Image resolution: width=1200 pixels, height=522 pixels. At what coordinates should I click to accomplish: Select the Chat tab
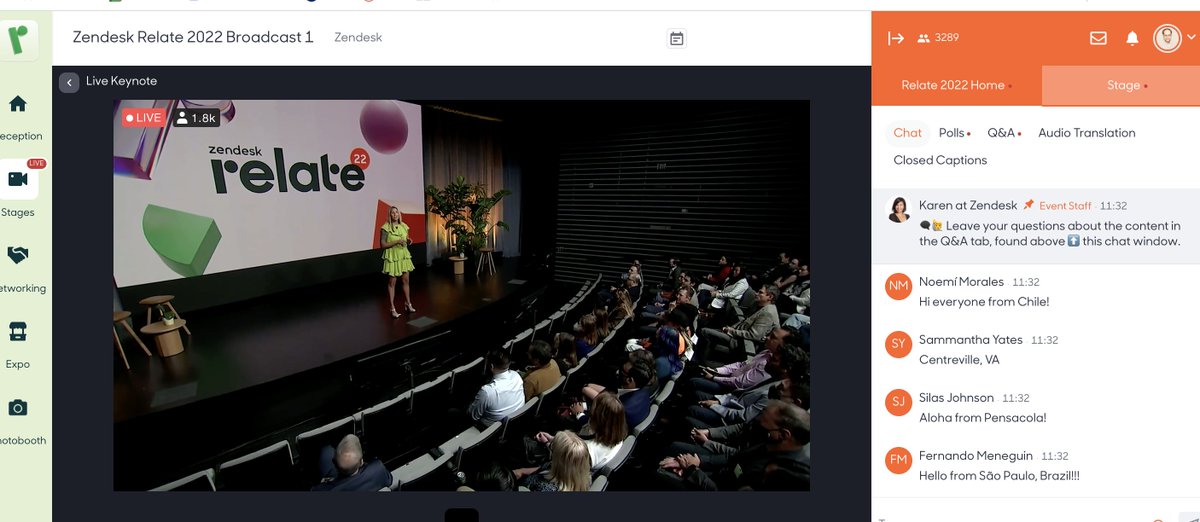(908, 132)
